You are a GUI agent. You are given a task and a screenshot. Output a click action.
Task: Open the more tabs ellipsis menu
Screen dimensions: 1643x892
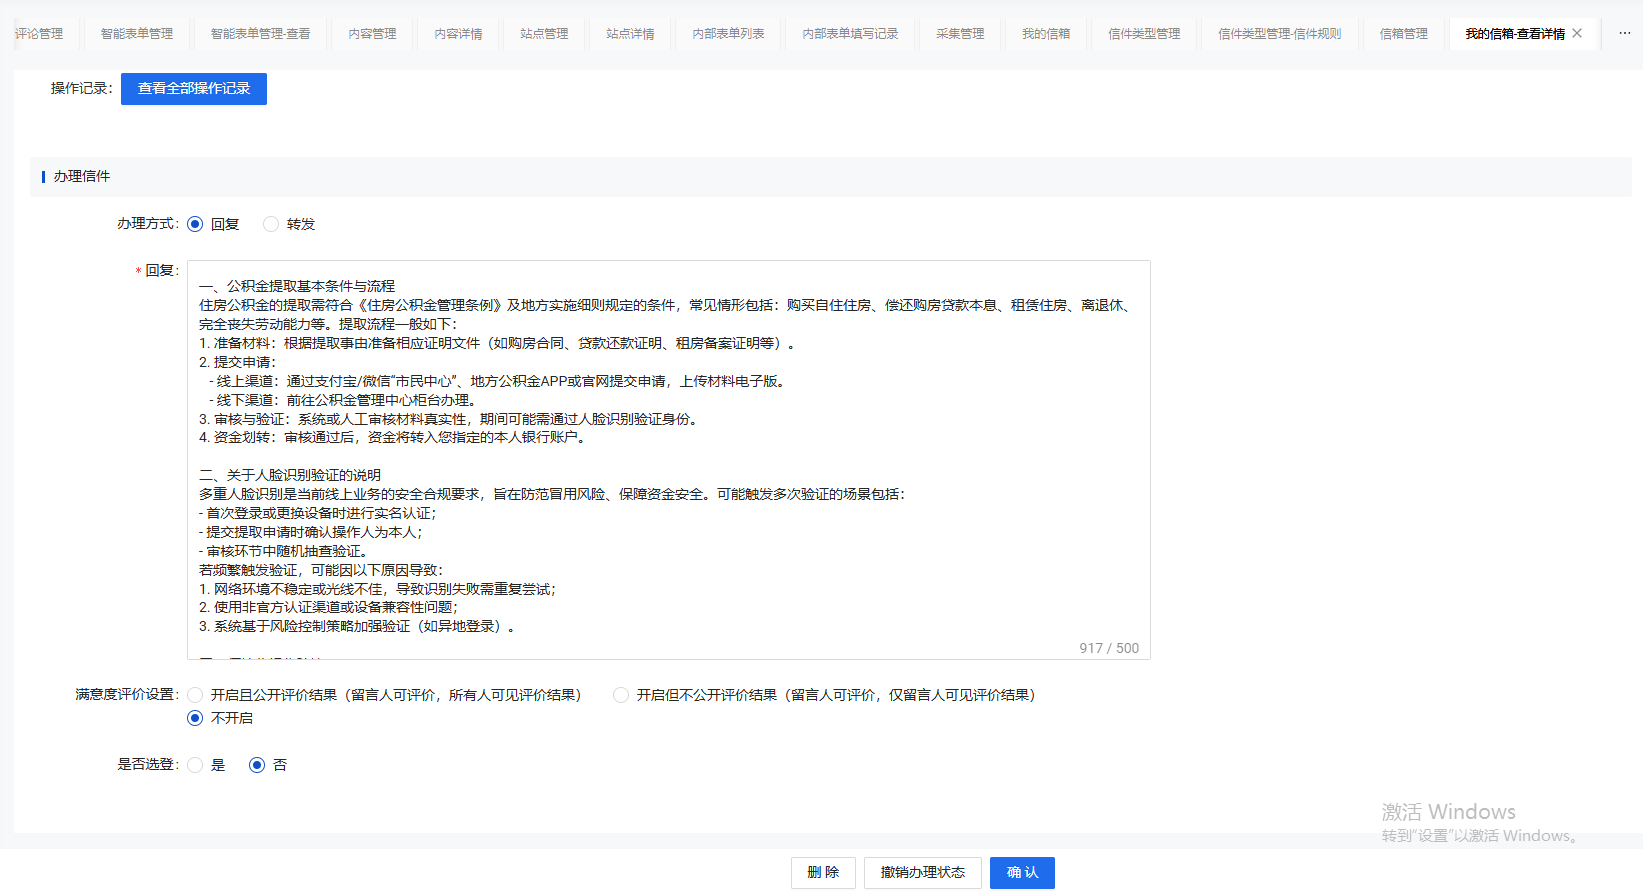point(1624,33)
